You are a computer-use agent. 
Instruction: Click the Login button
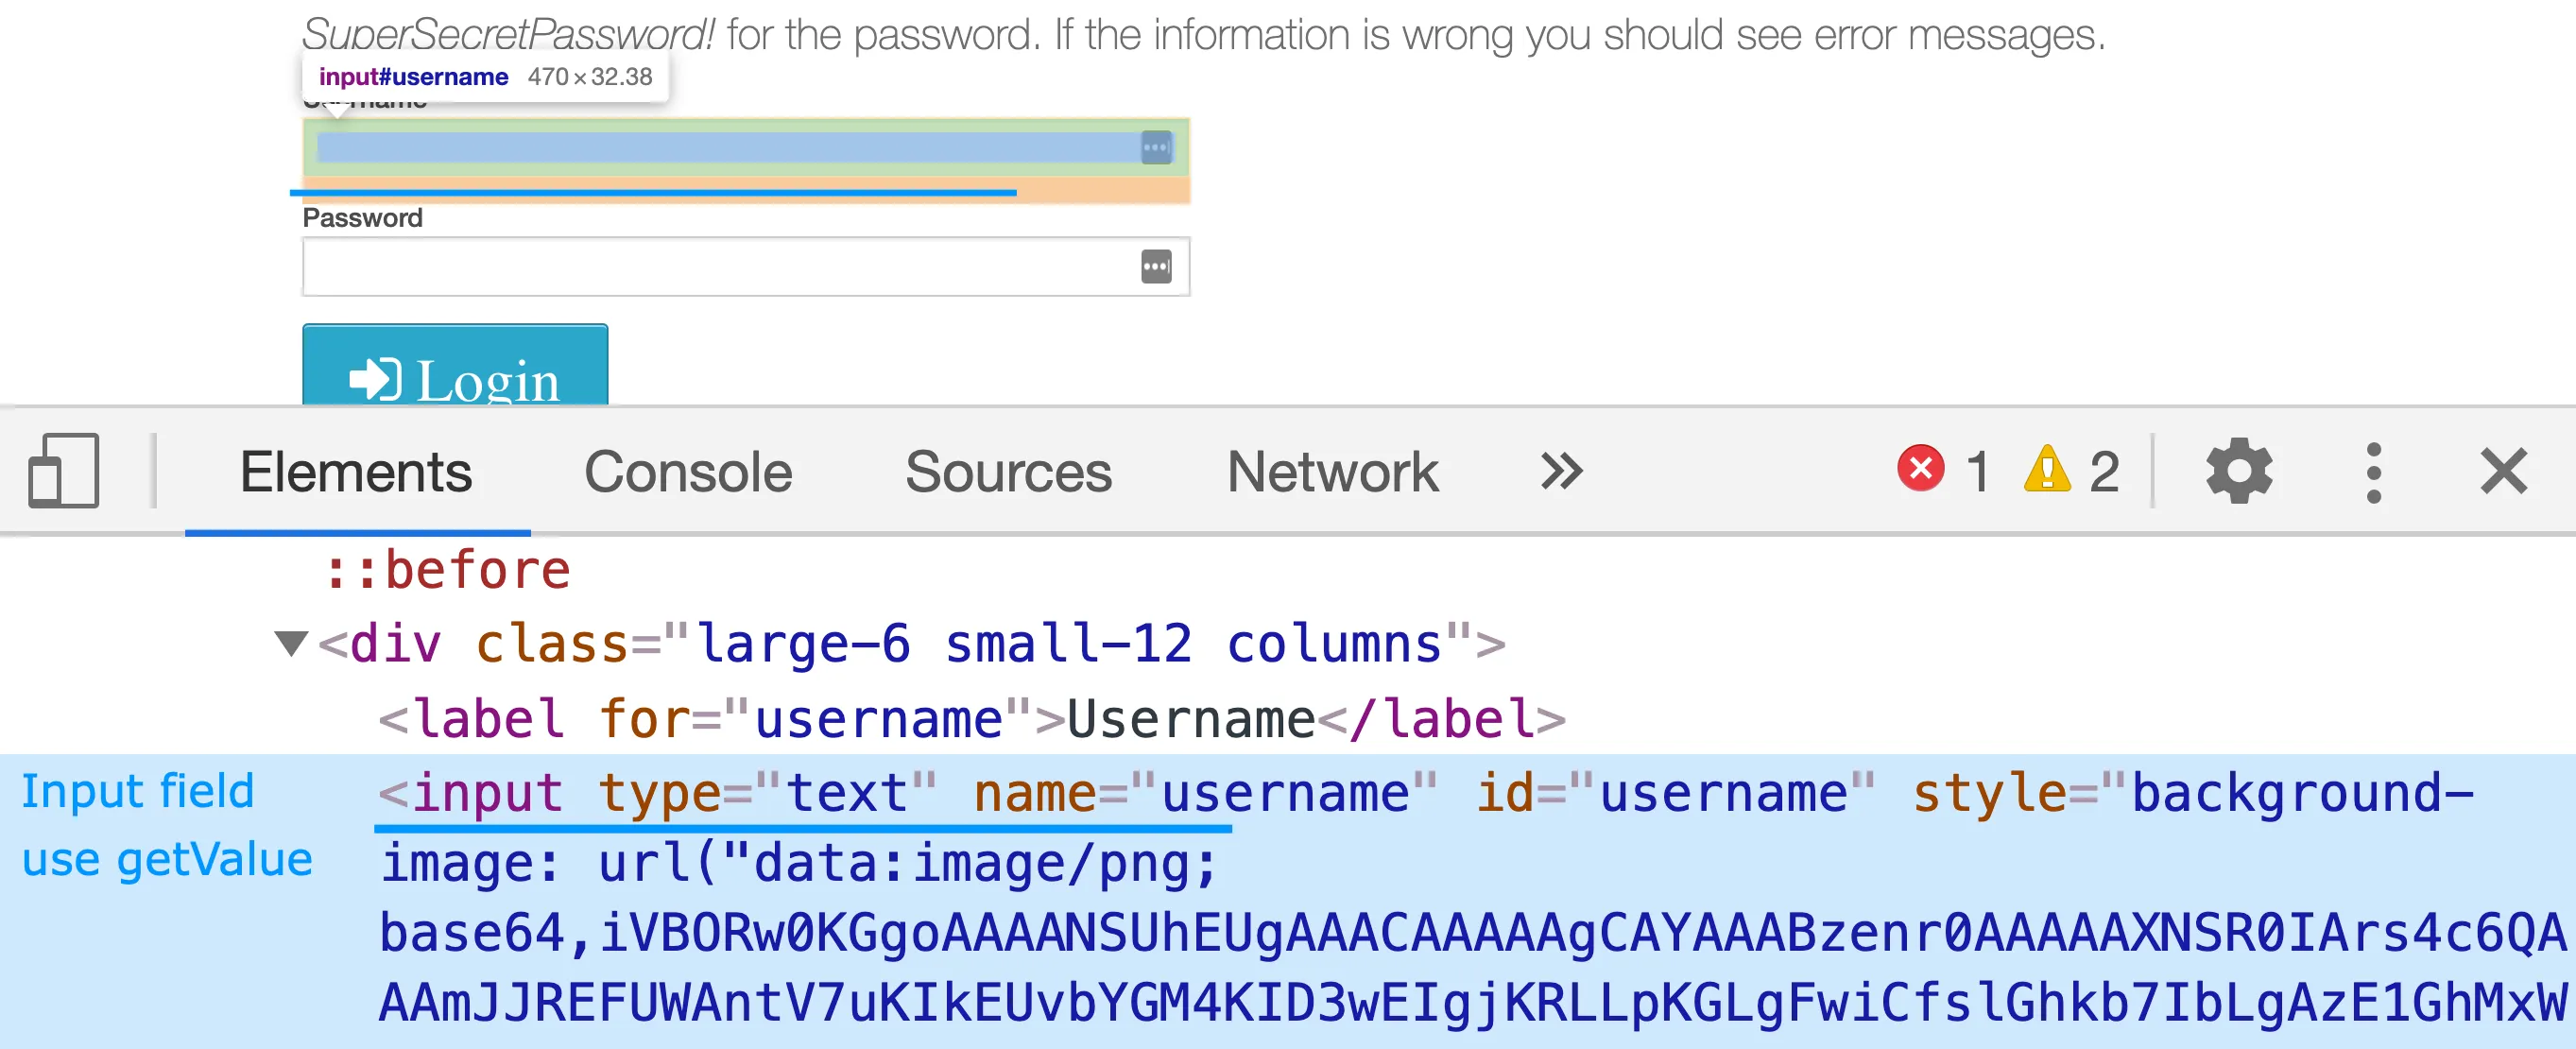tap(455, 365)
